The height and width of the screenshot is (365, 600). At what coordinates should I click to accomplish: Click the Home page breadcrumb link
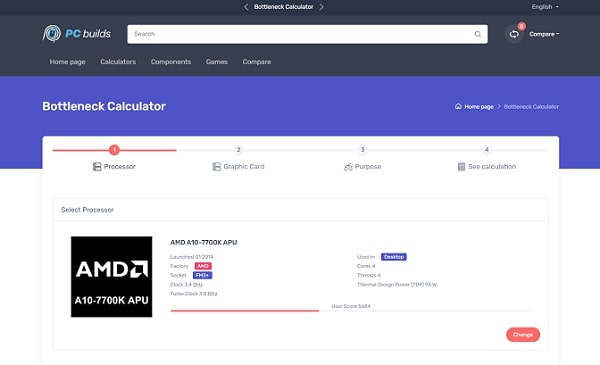click(479, 106)
